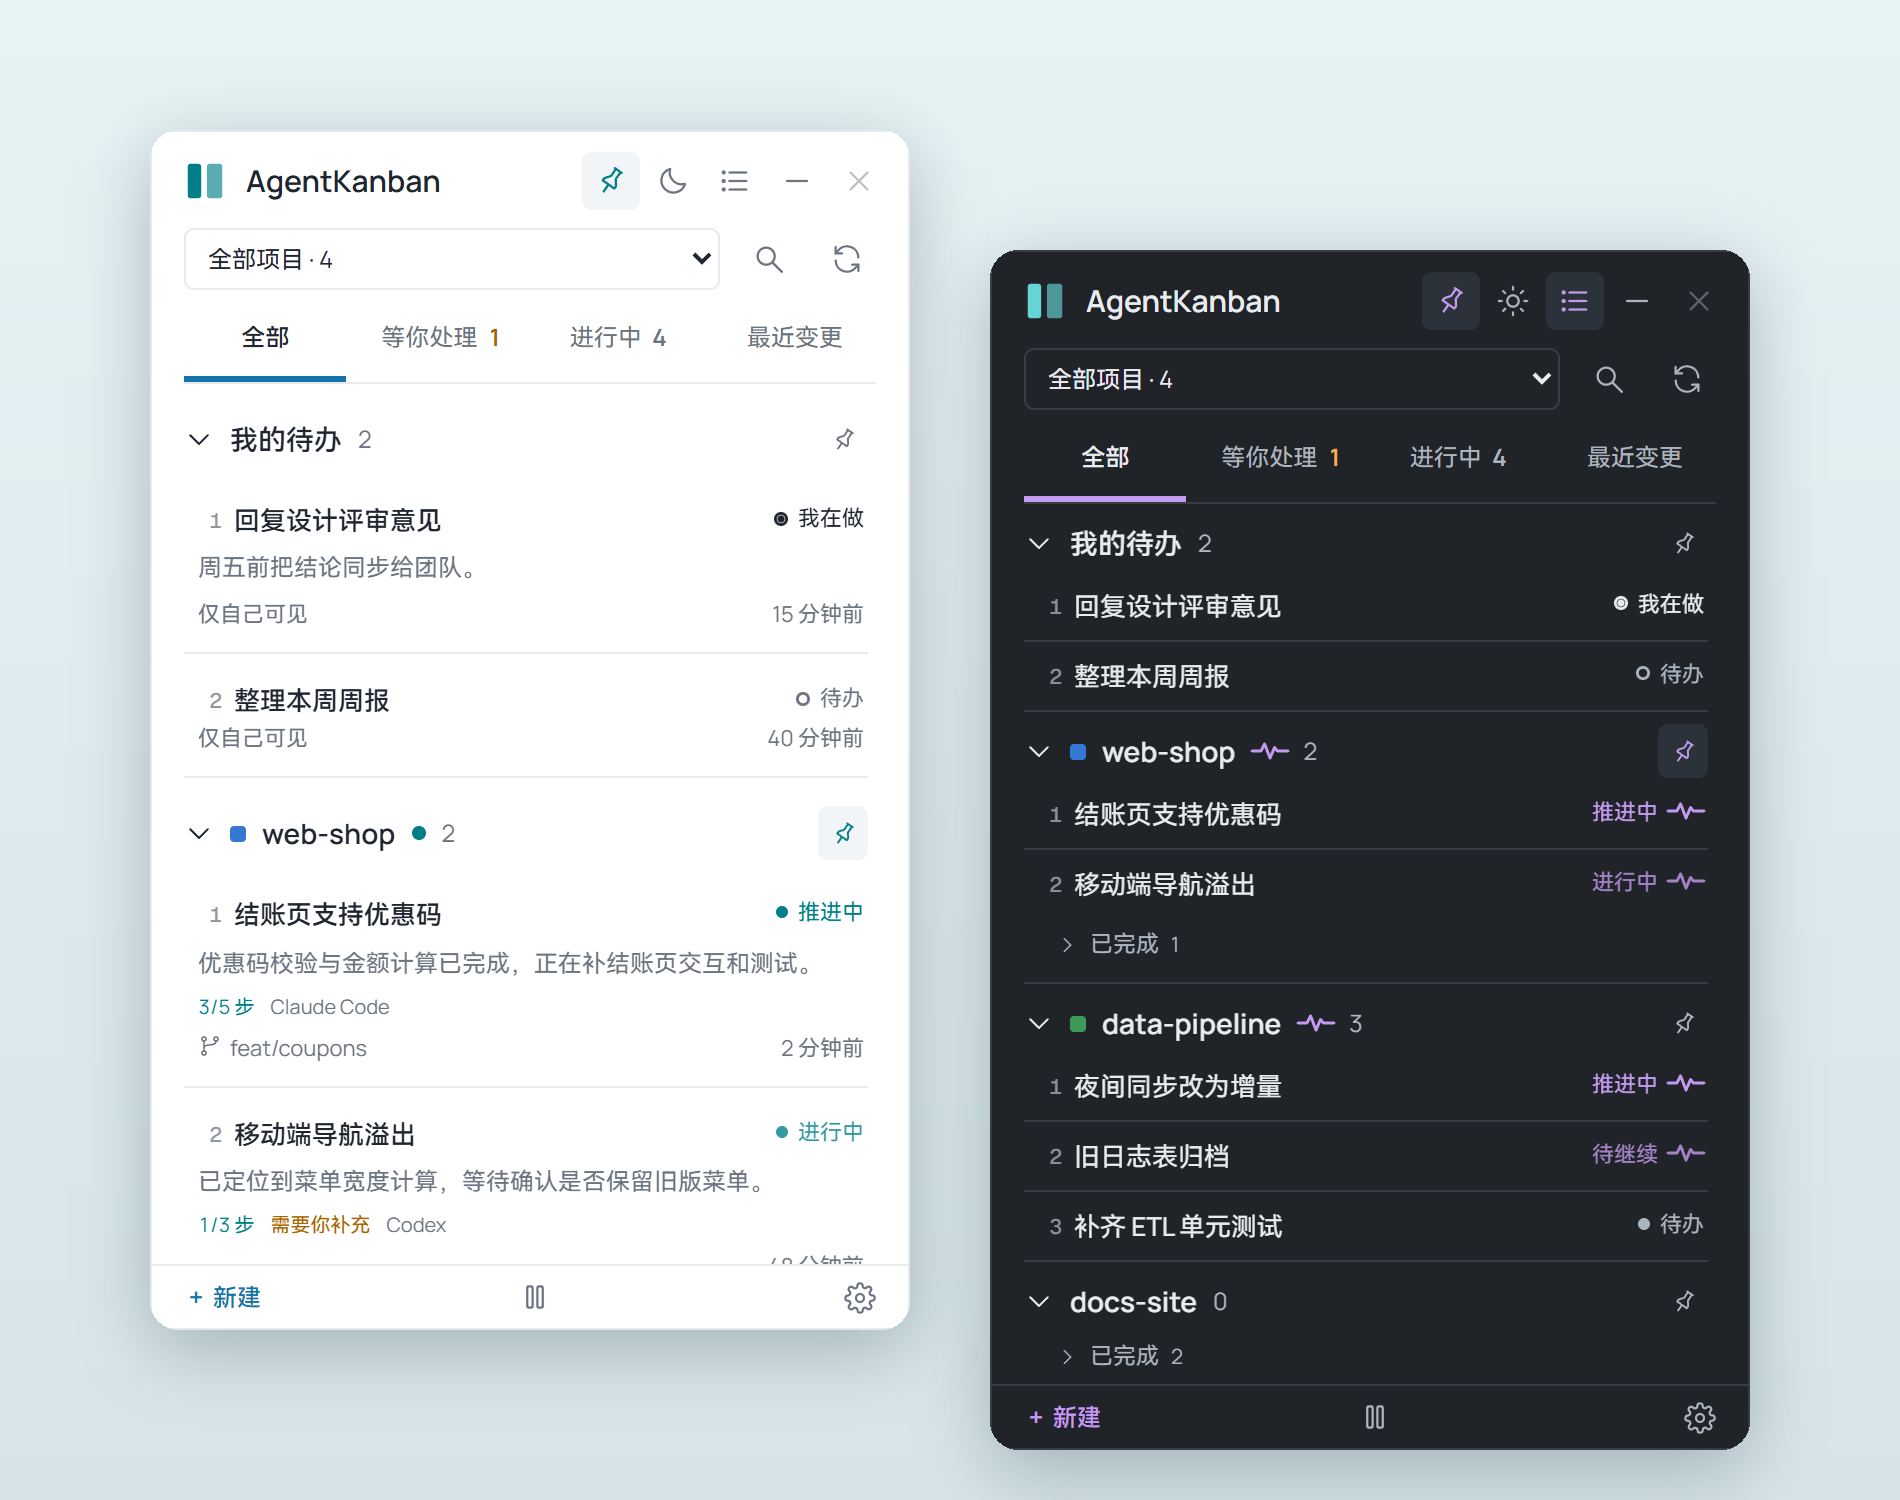
Task: Pin the 我的待办 group in light window
Action: [x=844, y=439]
